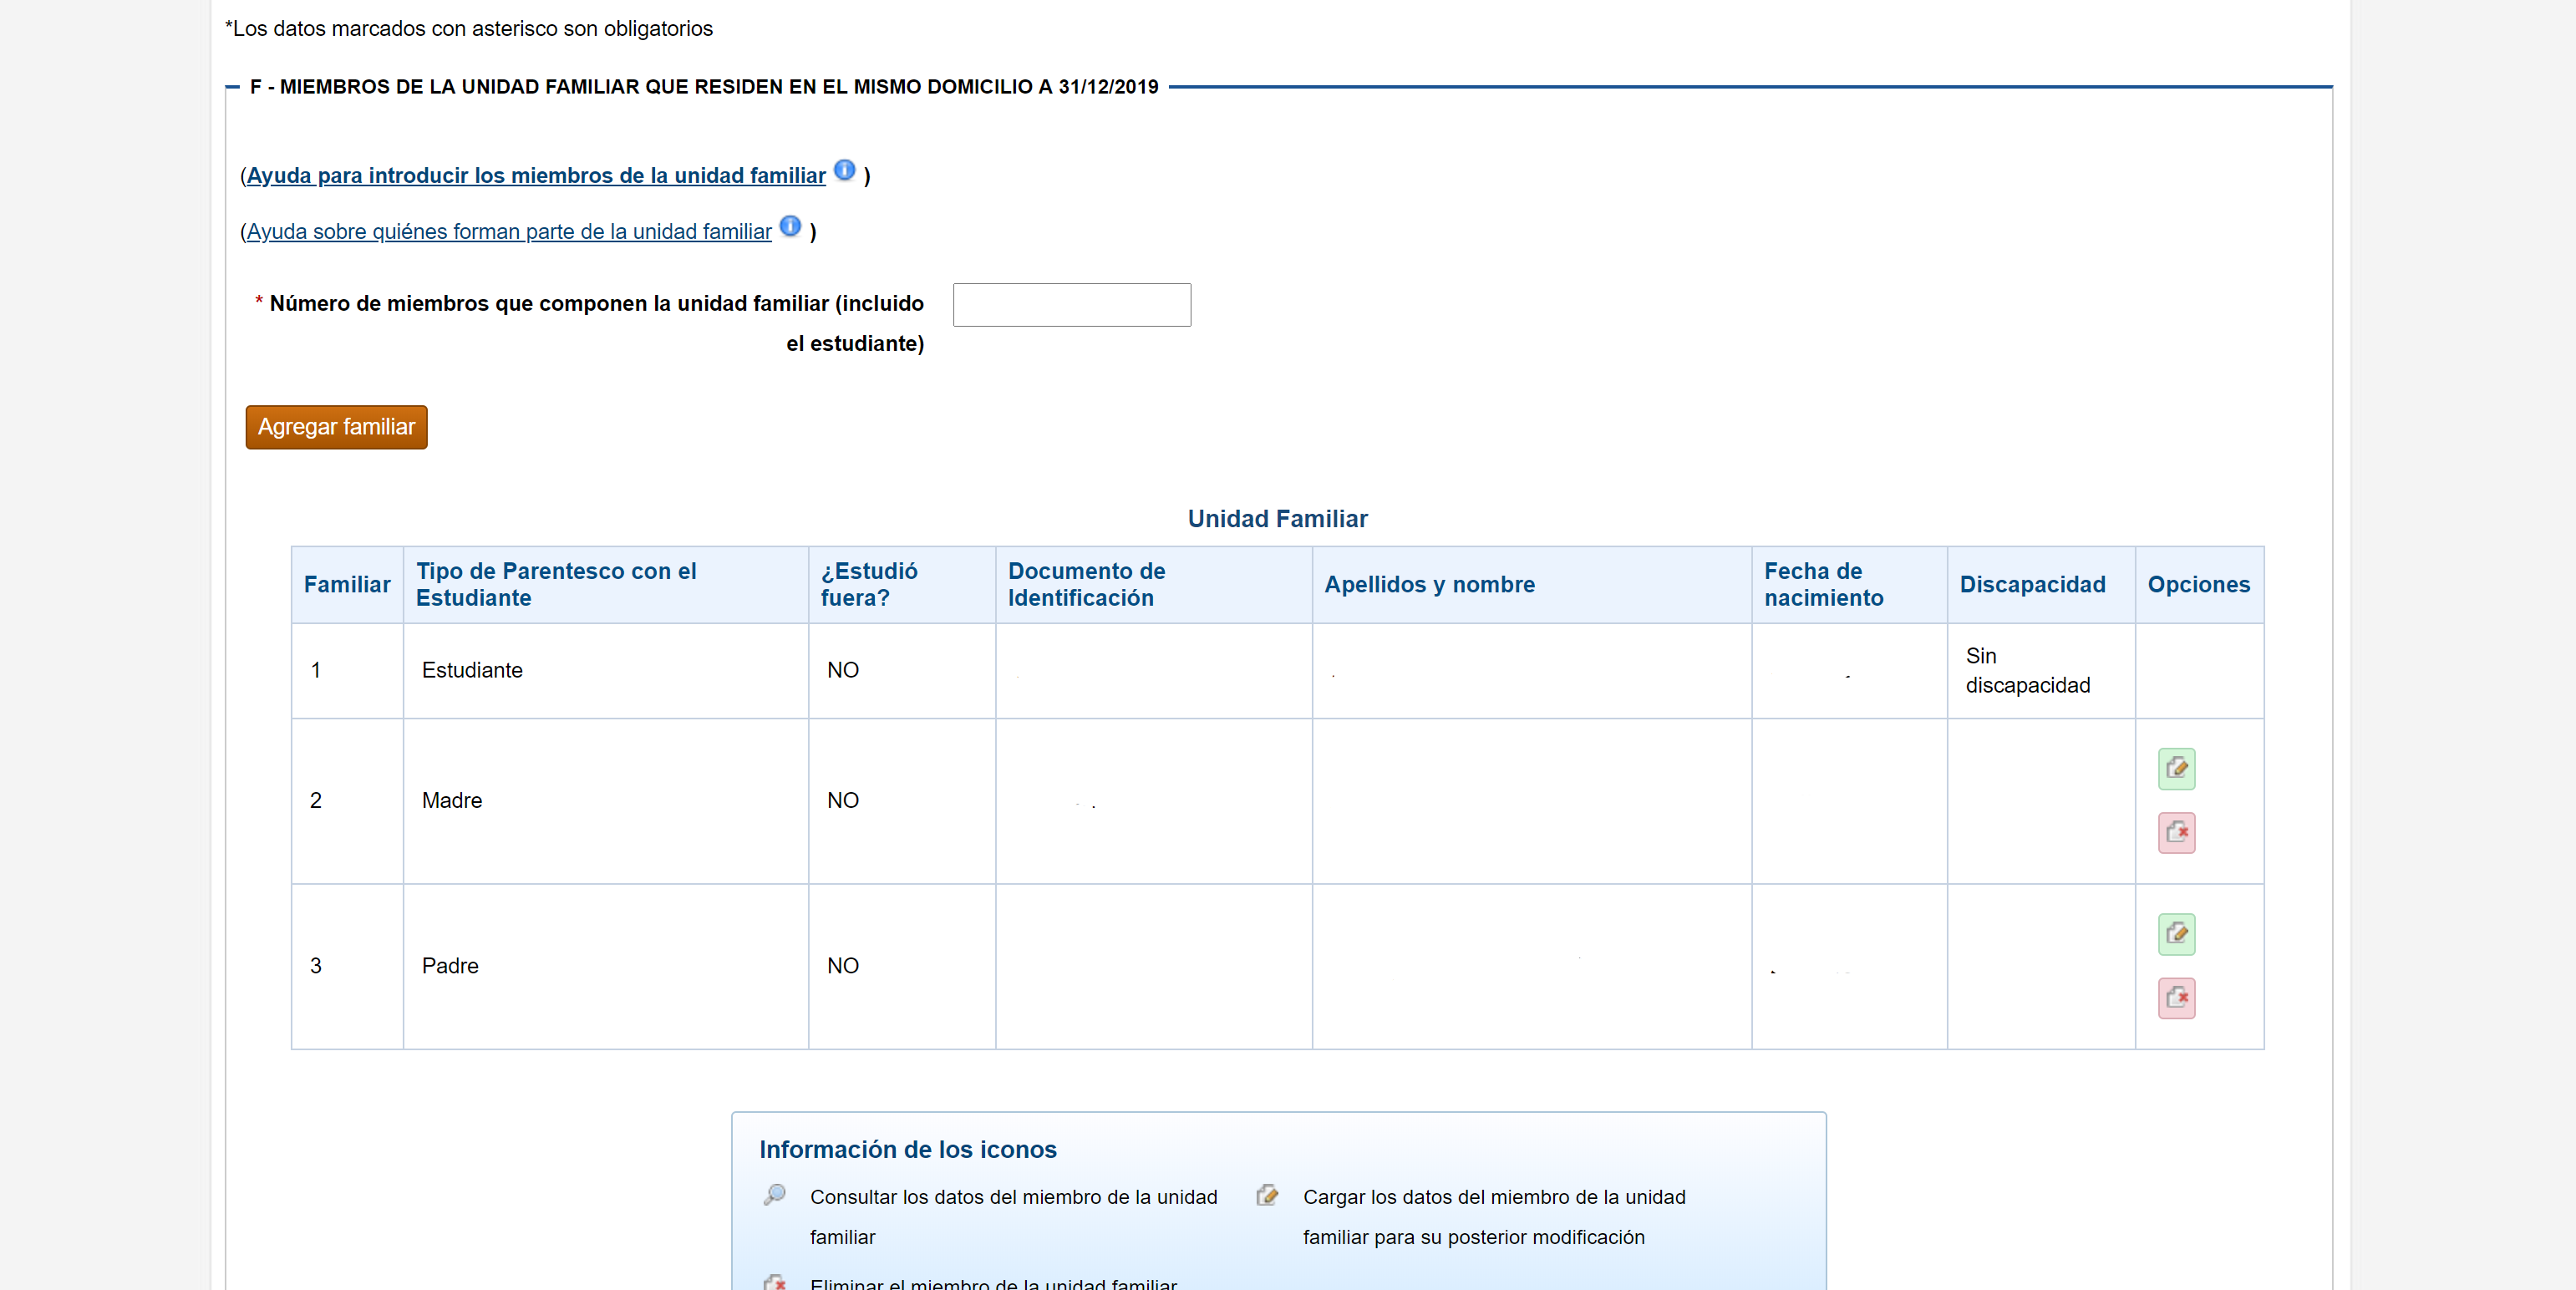This screenshot has width=2576, height=1290.
Task: Click the edit icon in the Padre row
Action: coord(2176,933)
